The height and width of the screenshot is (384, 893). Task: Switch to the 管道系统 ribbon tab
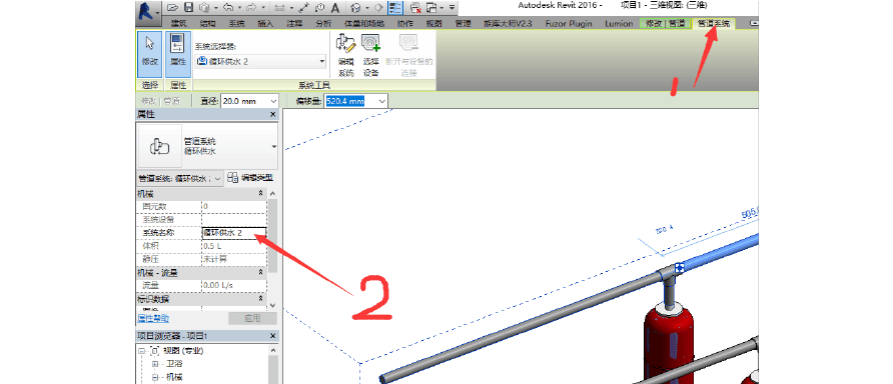tap(714, 23)
